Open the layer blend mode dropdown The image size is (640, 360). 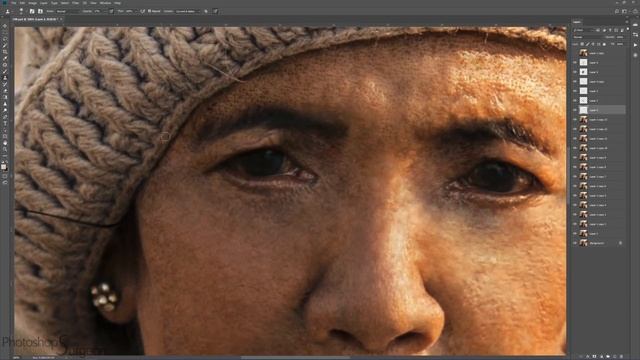pyautogui.click(x=588, y=37)
